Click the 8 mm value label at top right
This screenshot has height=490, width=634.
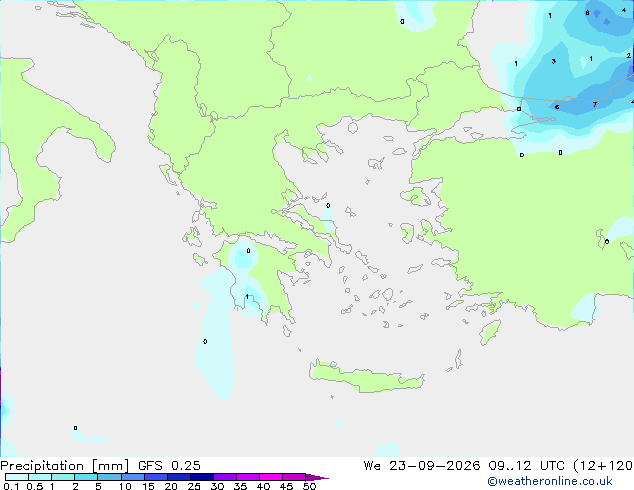click(587, 13)
